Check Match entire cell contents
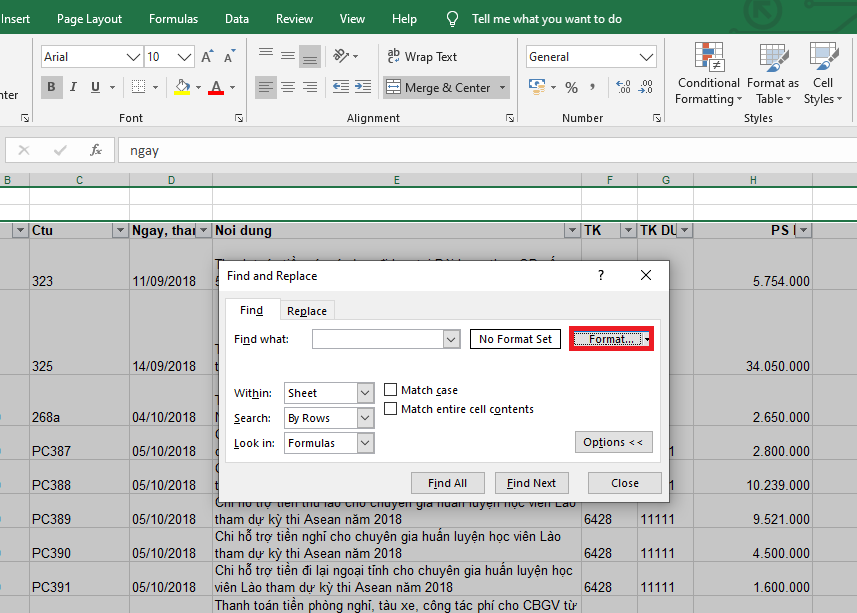 (x=392, y=409)
